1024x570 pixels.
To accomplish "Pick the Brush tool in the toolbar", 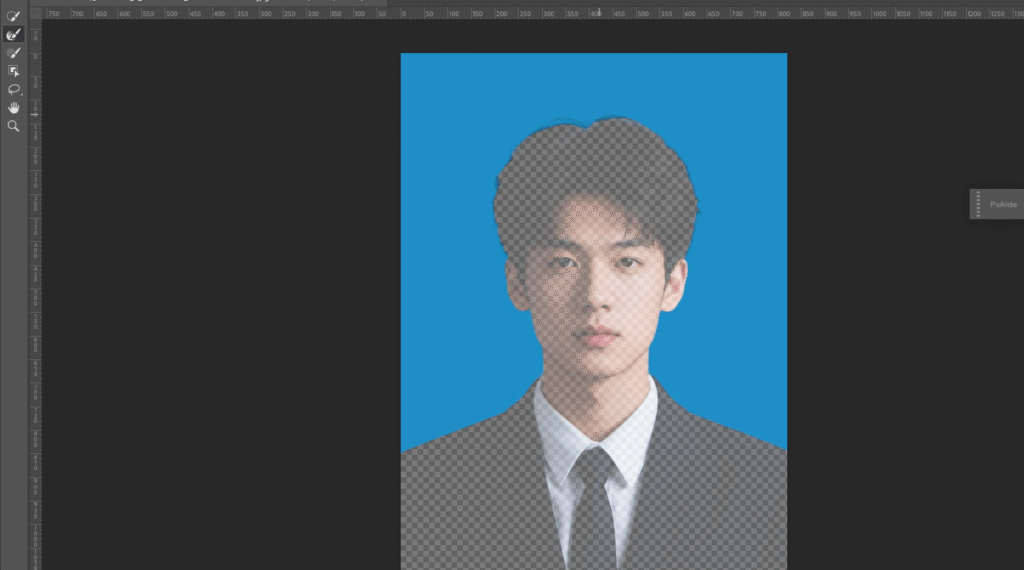I will (x=14, y=52).
